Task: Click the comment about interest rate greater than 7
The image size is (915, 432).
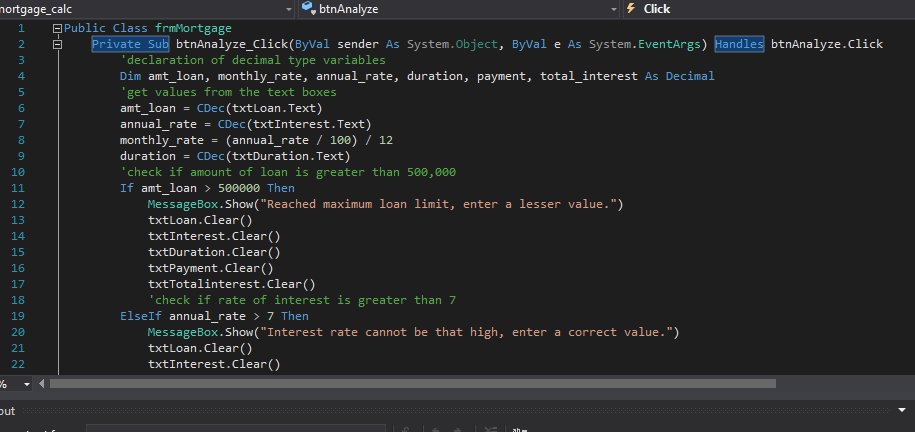Action: click(x=302, y=300)
